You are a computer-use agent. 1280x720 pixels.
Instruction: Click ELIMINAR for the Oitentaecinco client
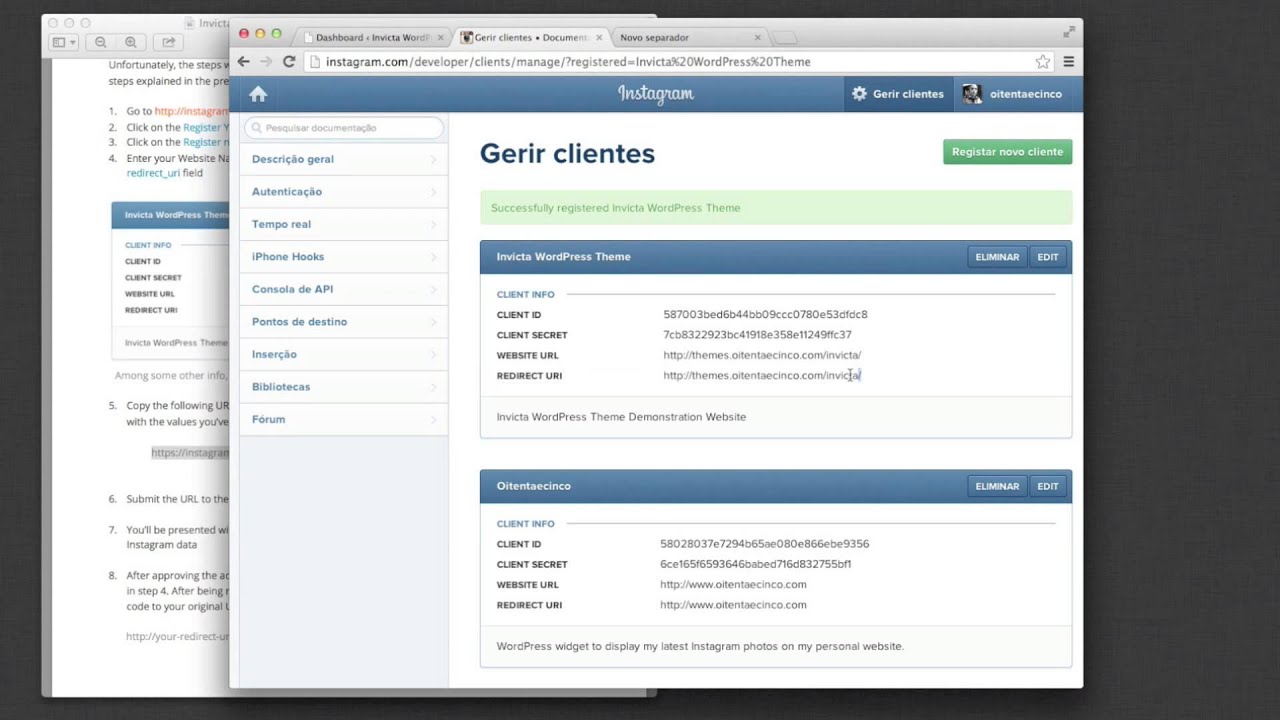(997, 486)
